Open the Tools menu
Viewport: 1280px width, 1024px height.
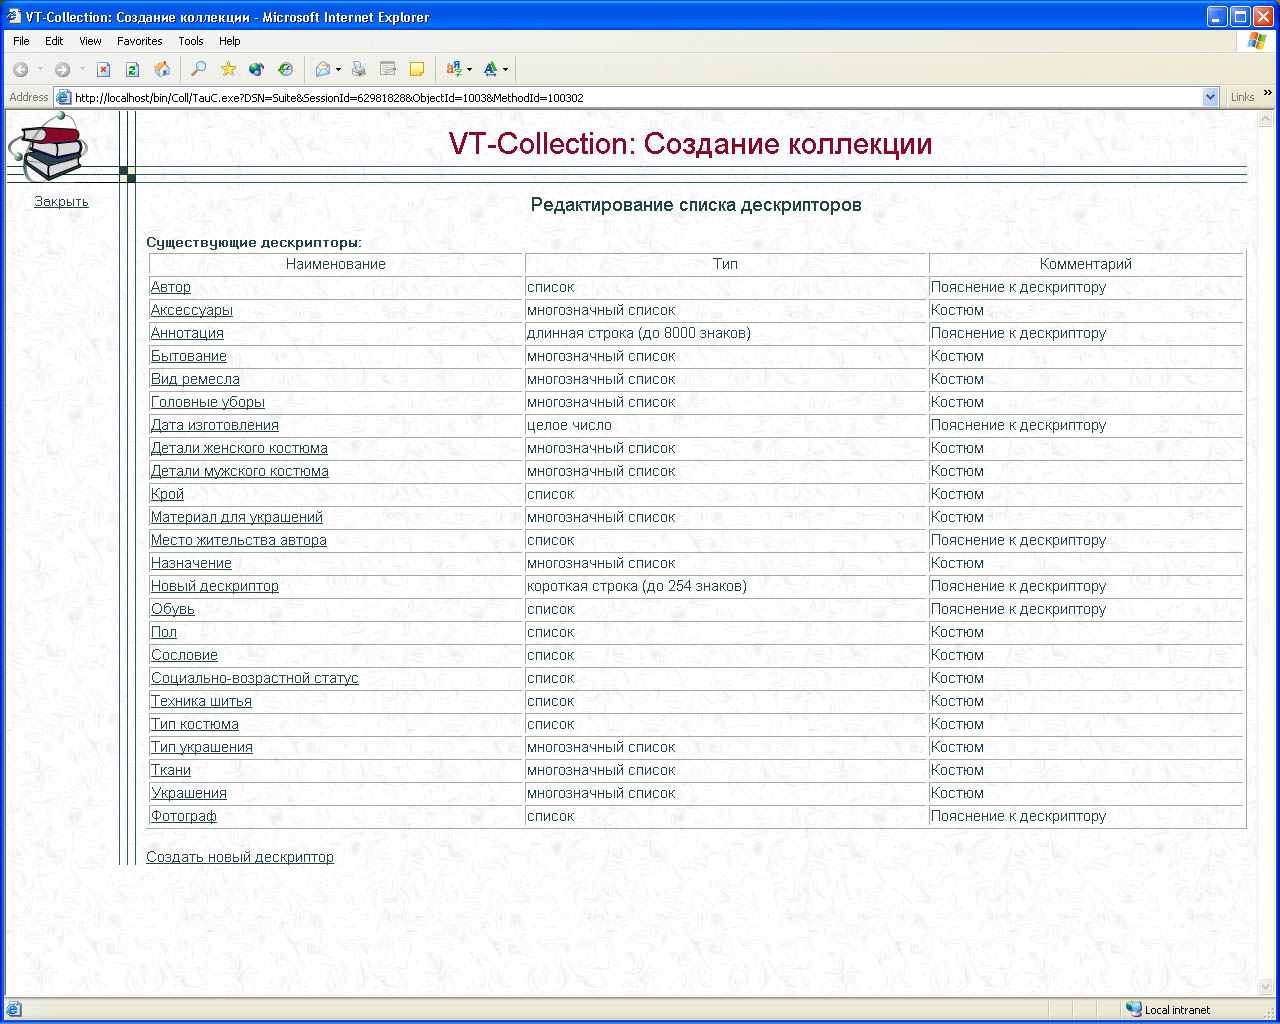[190, 41]
